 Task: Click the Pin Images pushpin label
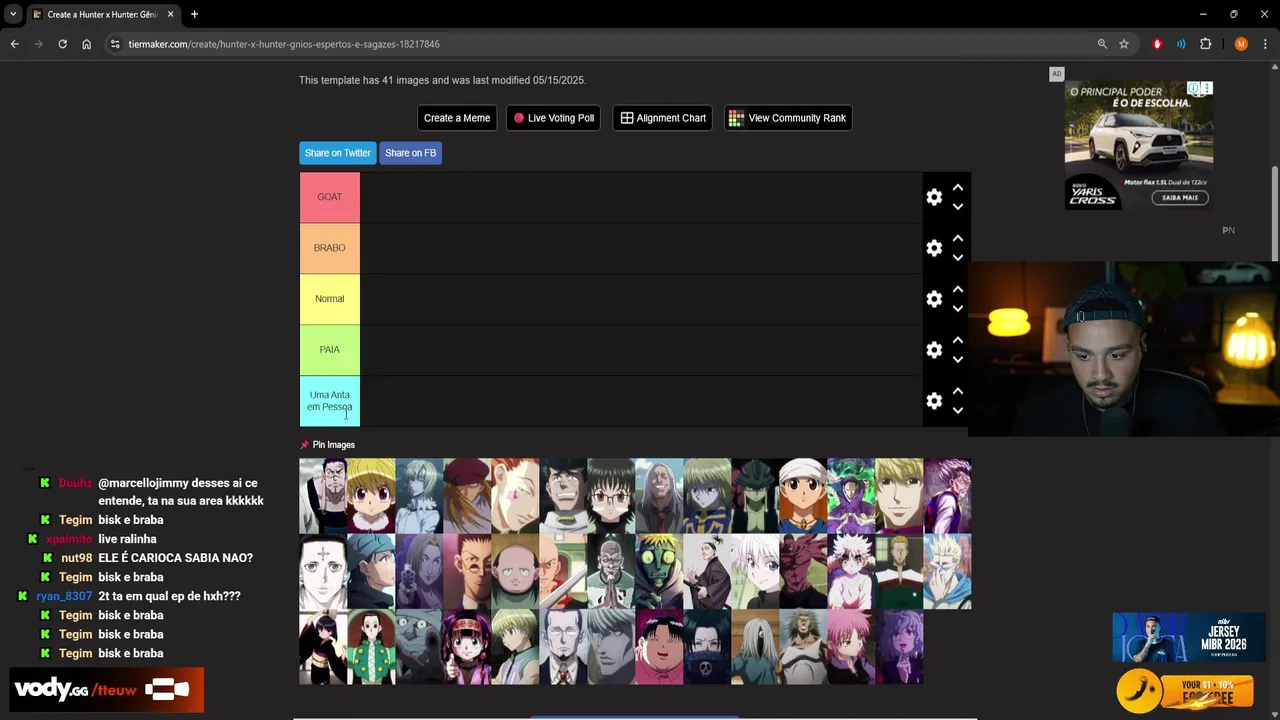coord(328,445)
